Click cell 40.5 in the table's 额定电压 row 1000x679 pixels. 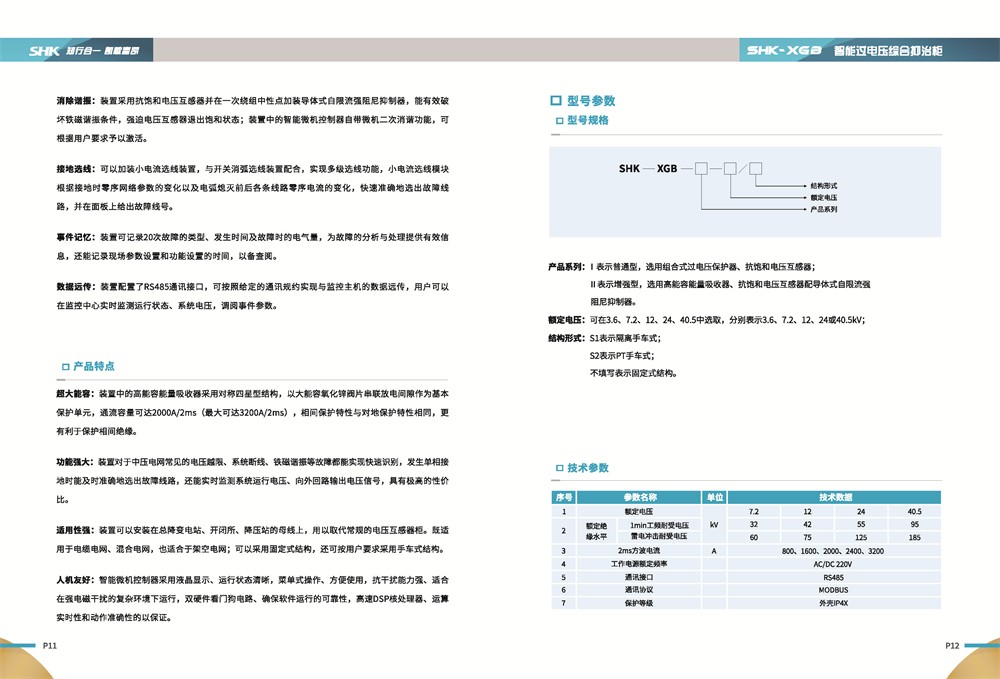click(x=915, y=511)
